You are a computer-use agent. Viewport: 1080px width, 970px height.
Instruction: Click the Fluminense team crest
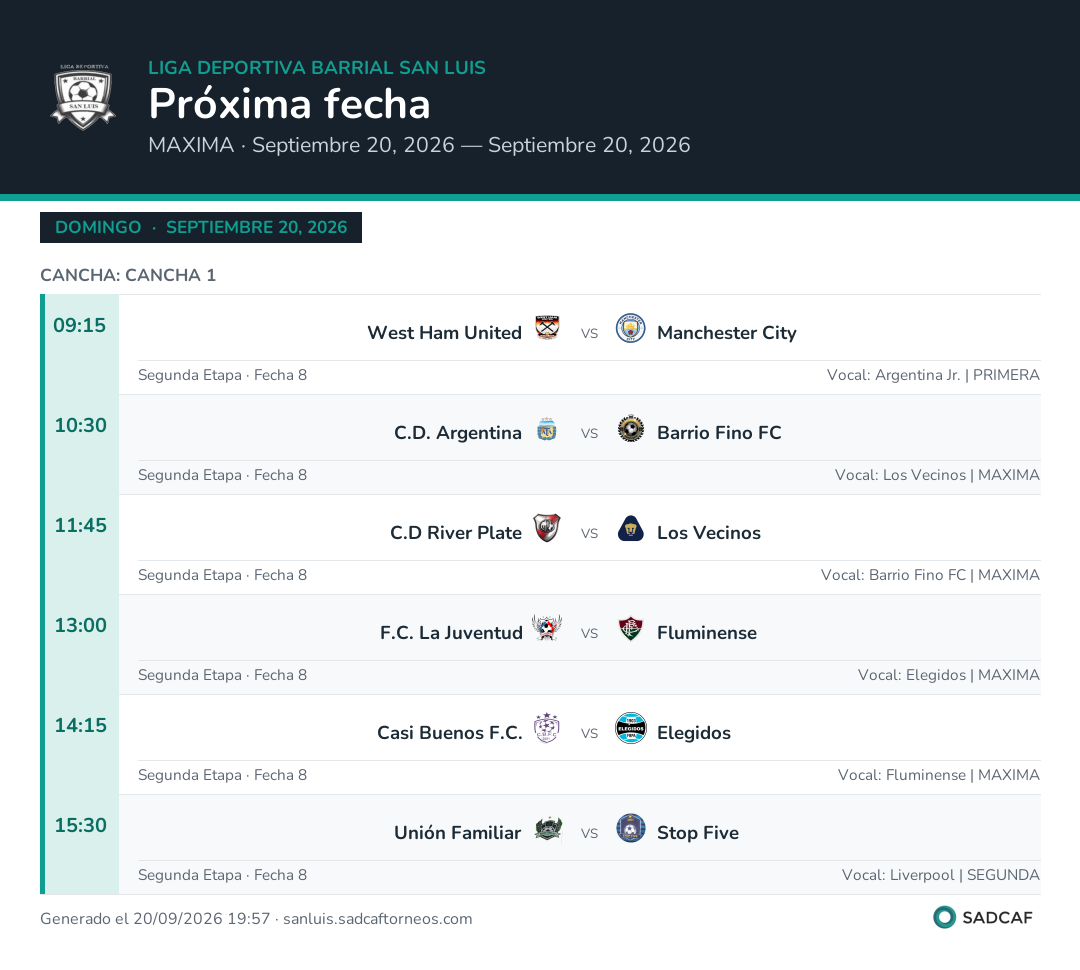click(x=630, y=628)
